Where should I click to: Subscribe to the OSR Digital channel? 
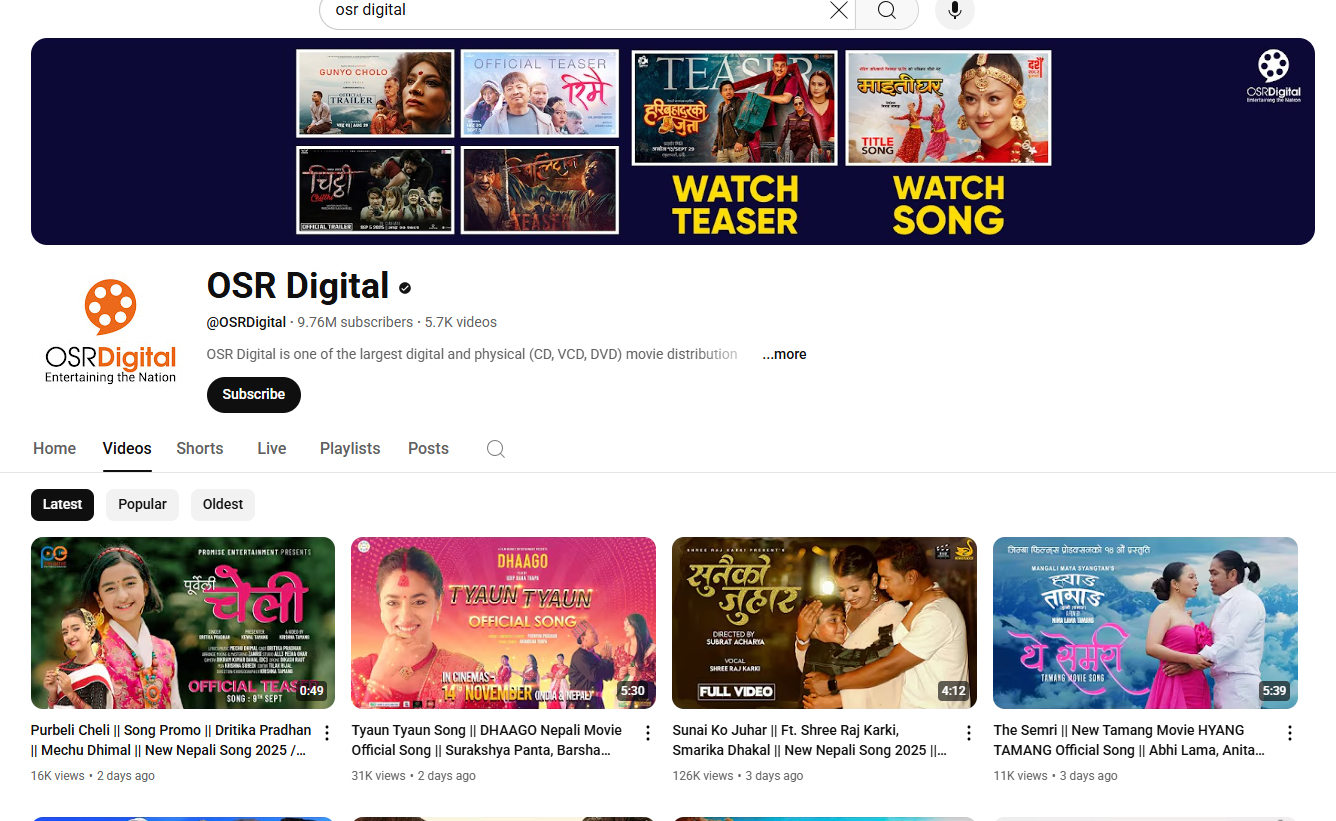tap(254, 395)
